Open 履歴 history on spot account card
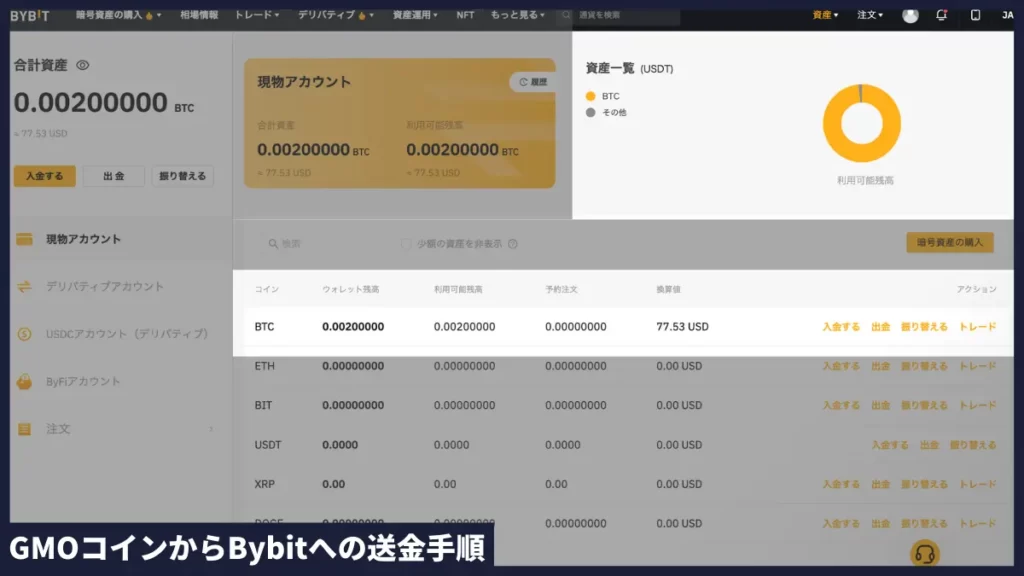The height and width of the screenshot is (576, 1024). pos(533,82)
